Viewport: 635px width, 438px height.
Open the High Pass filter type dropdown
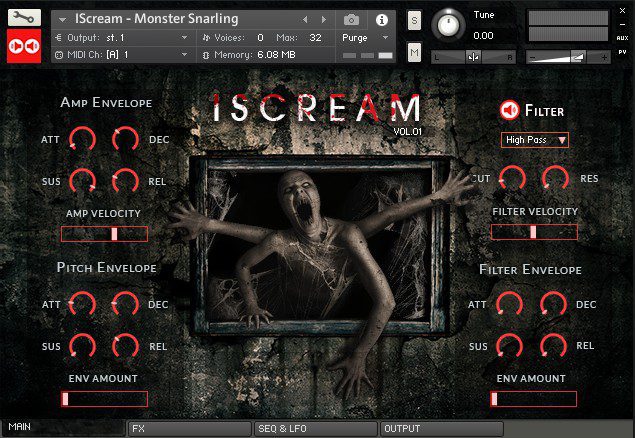tap(535, 140)
